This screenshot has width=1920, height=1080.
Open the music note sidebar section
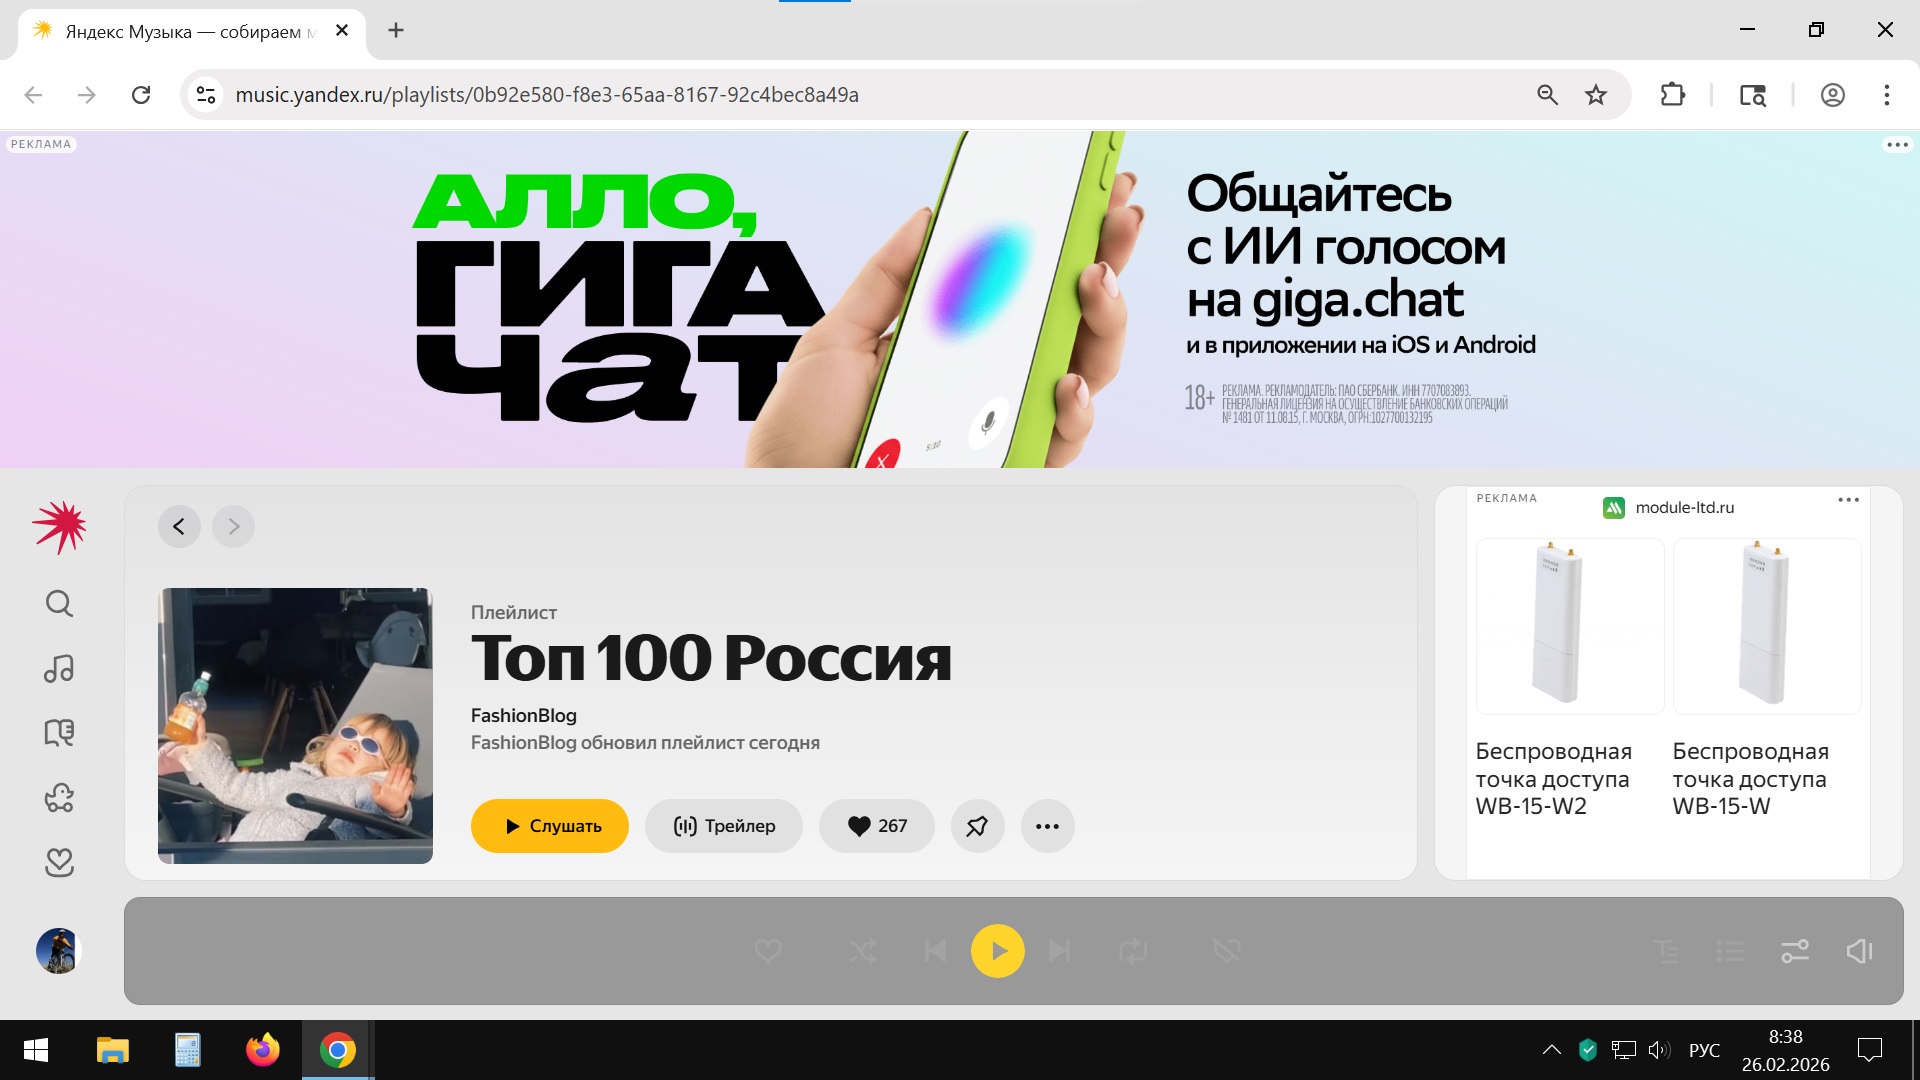(x=59, y=668)
